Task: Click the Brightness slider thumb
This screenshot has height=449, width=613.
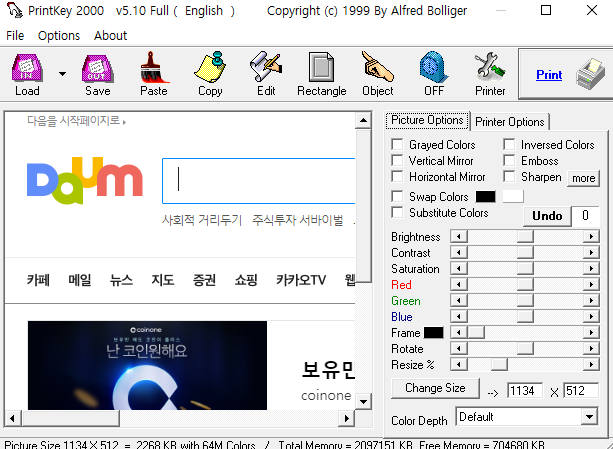Action: [x=525, y=236]
